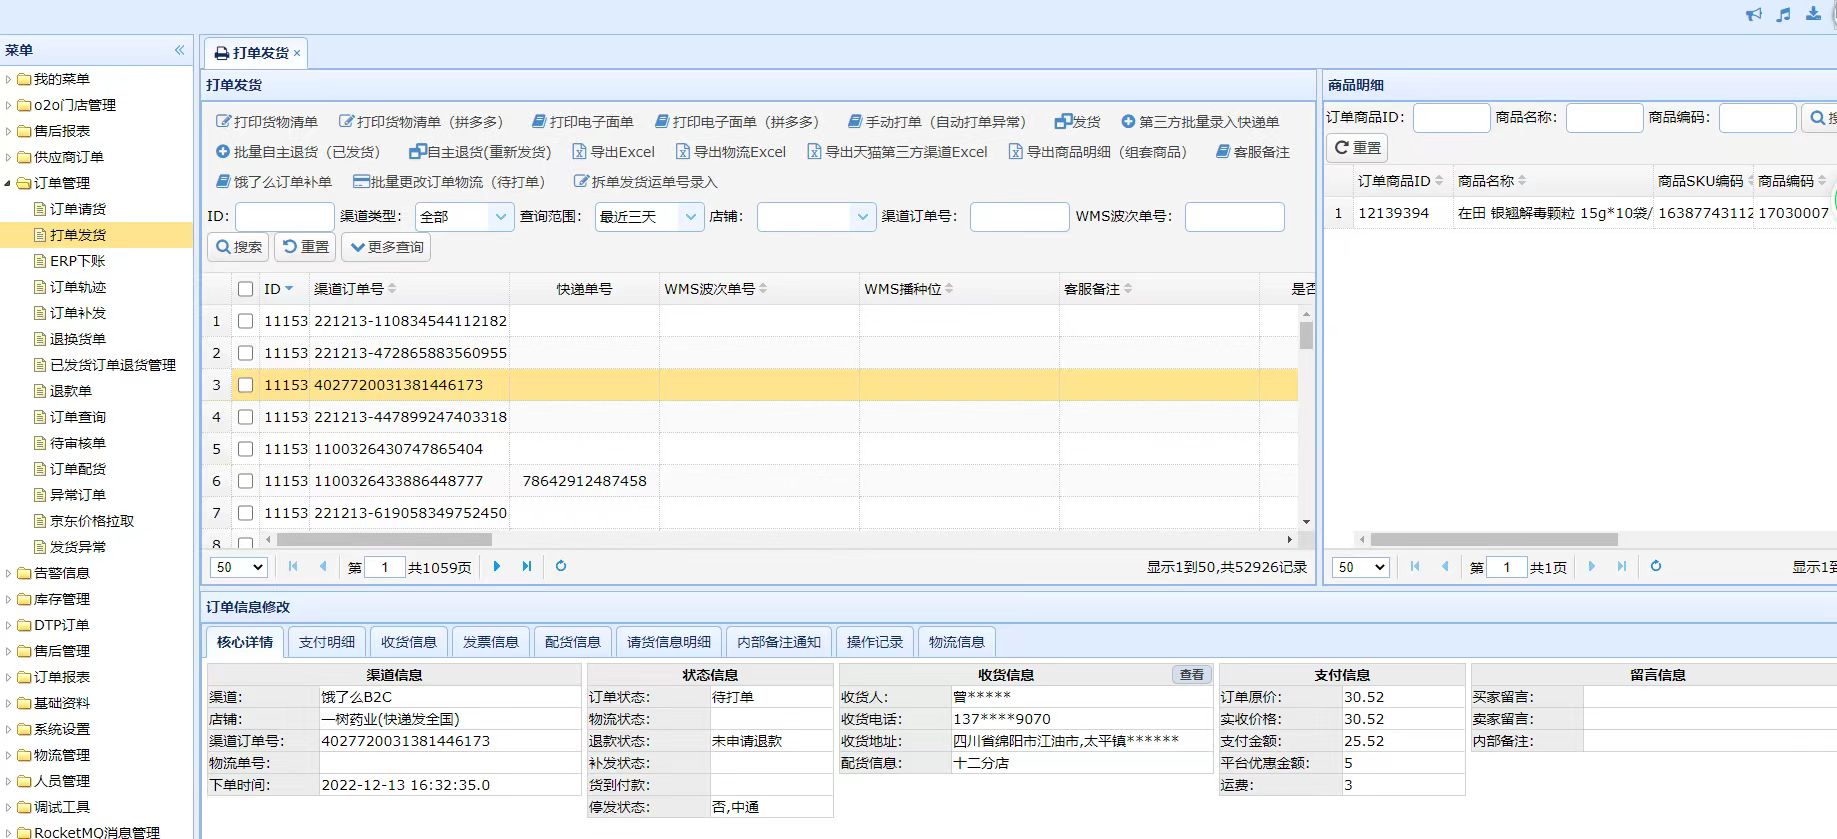Image resolution: width=1837 pixels, height=839 pixels.
Task: Check the row for order 221213-619058349752450
Action: pyautogui.click(x=245, y=513)
